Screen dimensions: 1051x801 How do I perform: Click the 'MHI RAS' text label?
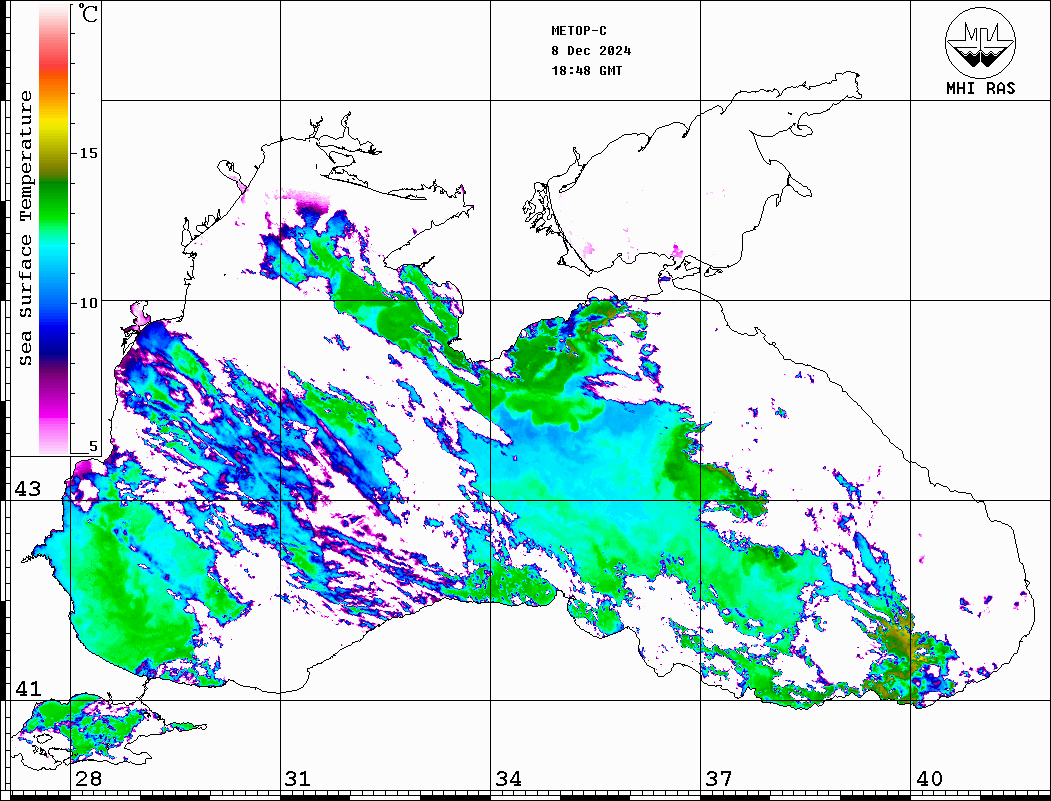click(x=980, y=88)
